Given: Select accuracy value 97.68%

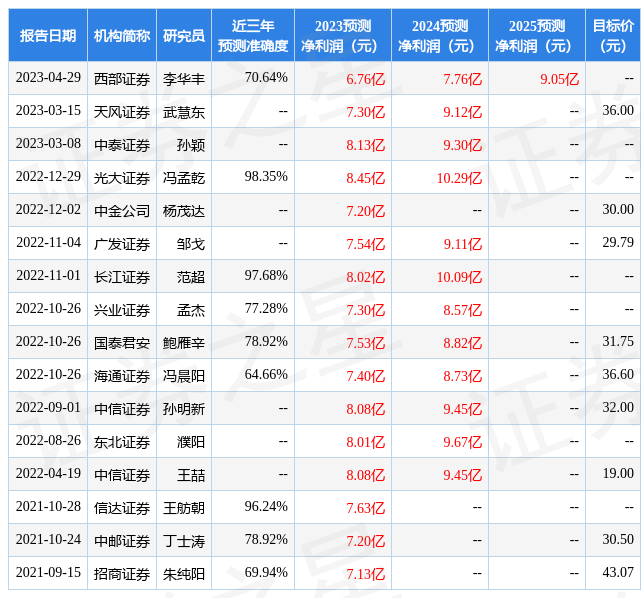Looking at the screenshot, I should coord(266,275).
